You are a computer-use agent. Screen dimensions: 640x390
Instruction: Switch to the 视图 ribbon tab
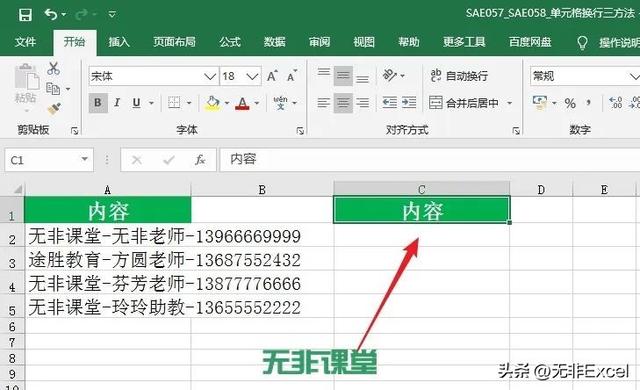tap(364, 42)
